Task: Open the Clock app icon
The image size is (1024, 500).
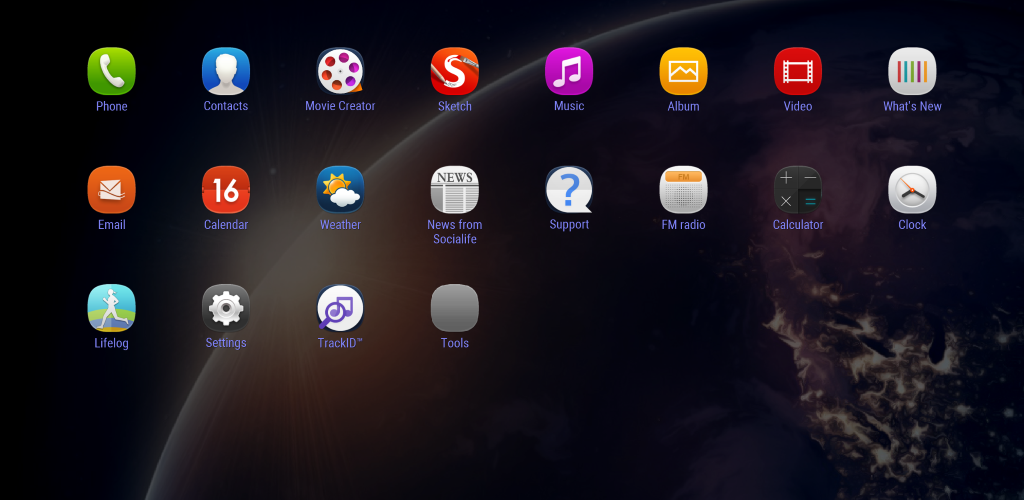Action: (x=912, y=189)
